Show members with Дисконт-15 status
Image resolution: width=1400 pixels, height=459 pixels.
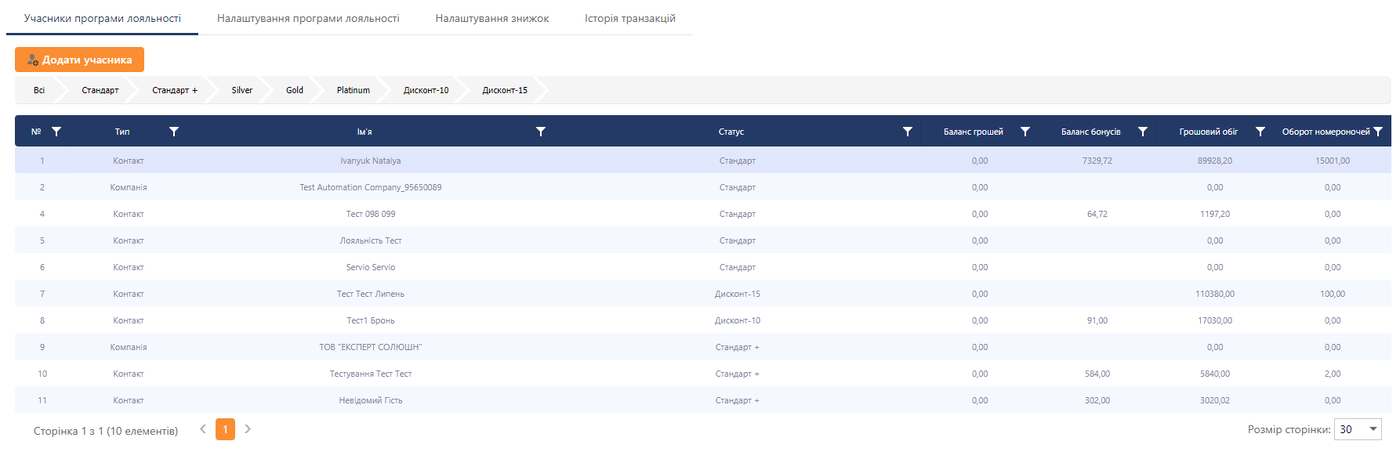click(x=505, y=90)
